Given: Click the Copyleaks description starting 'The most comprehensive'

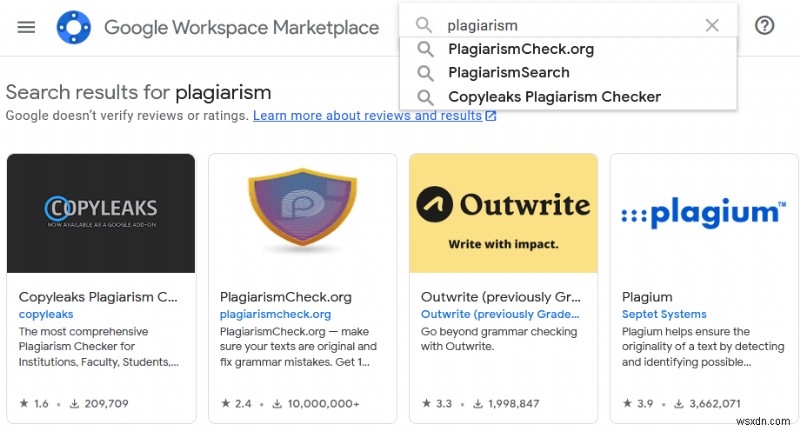Looking at the screenshot, I should (99, 347).
